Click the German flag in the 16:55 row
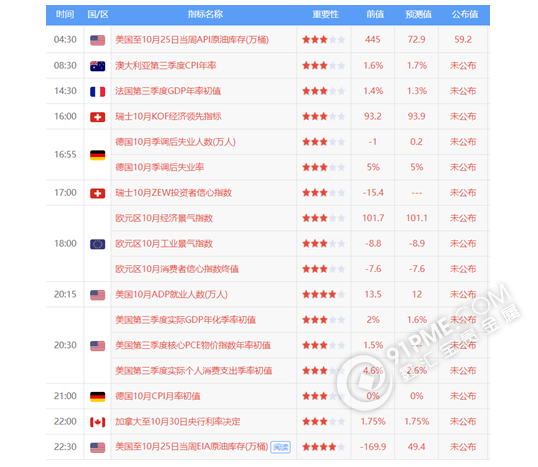538x467 pixels. (97, 155)
